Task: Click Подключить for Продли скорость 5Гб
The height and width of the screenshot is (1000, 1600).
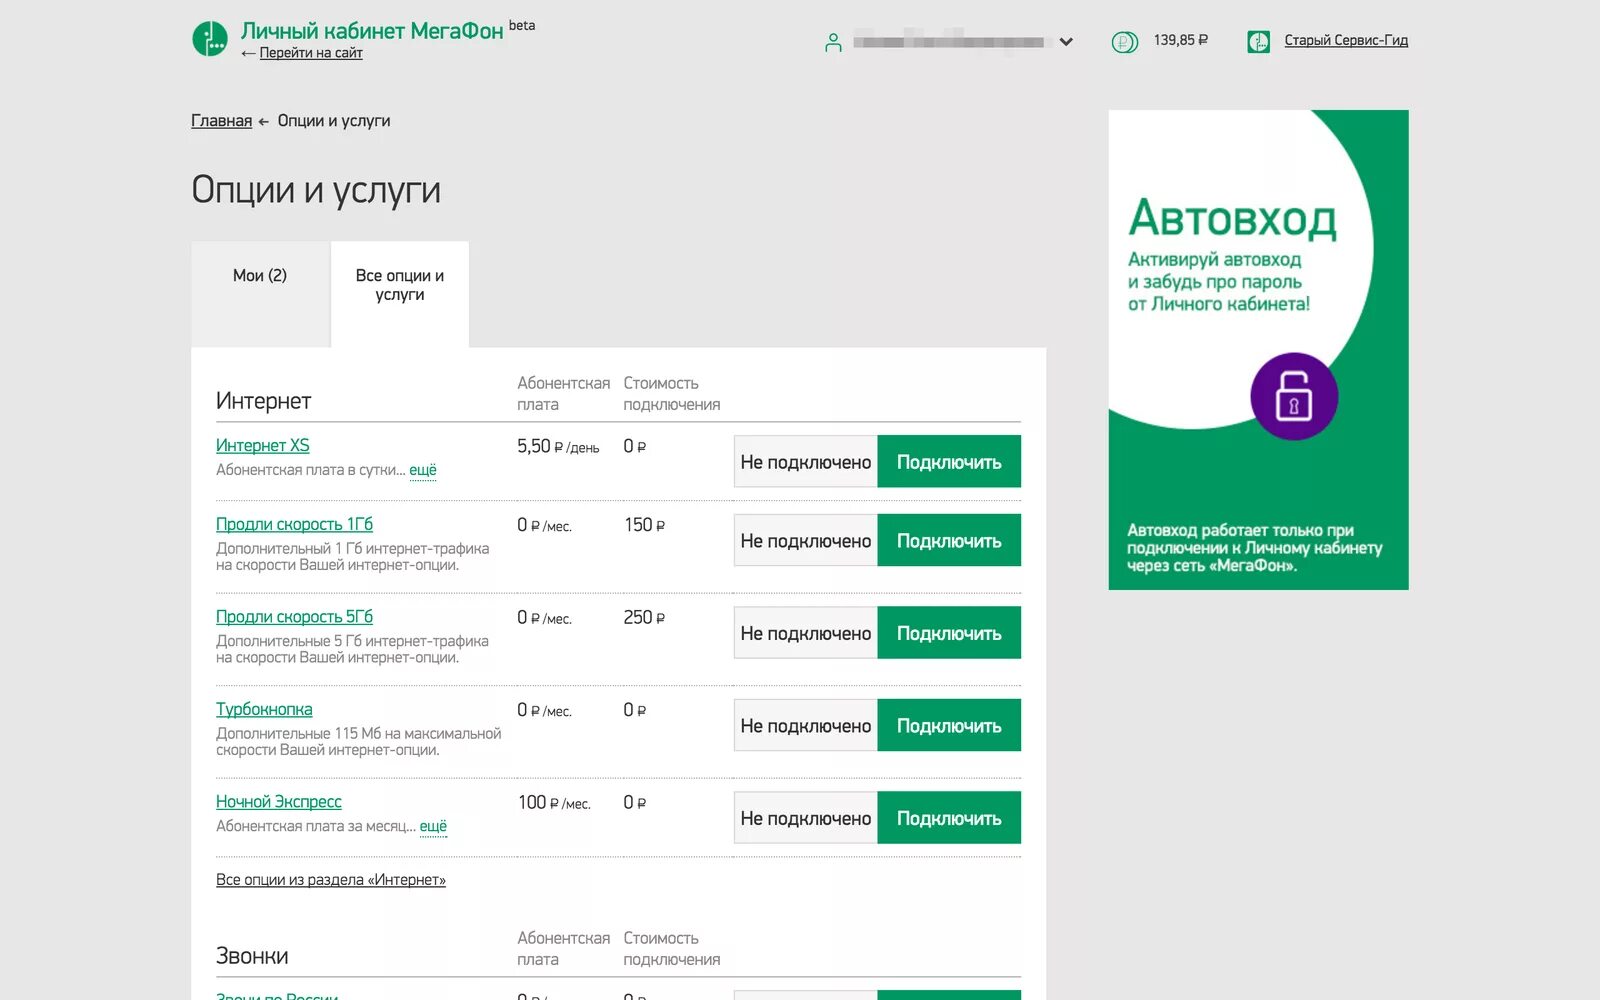Action: tap(949, 633)
